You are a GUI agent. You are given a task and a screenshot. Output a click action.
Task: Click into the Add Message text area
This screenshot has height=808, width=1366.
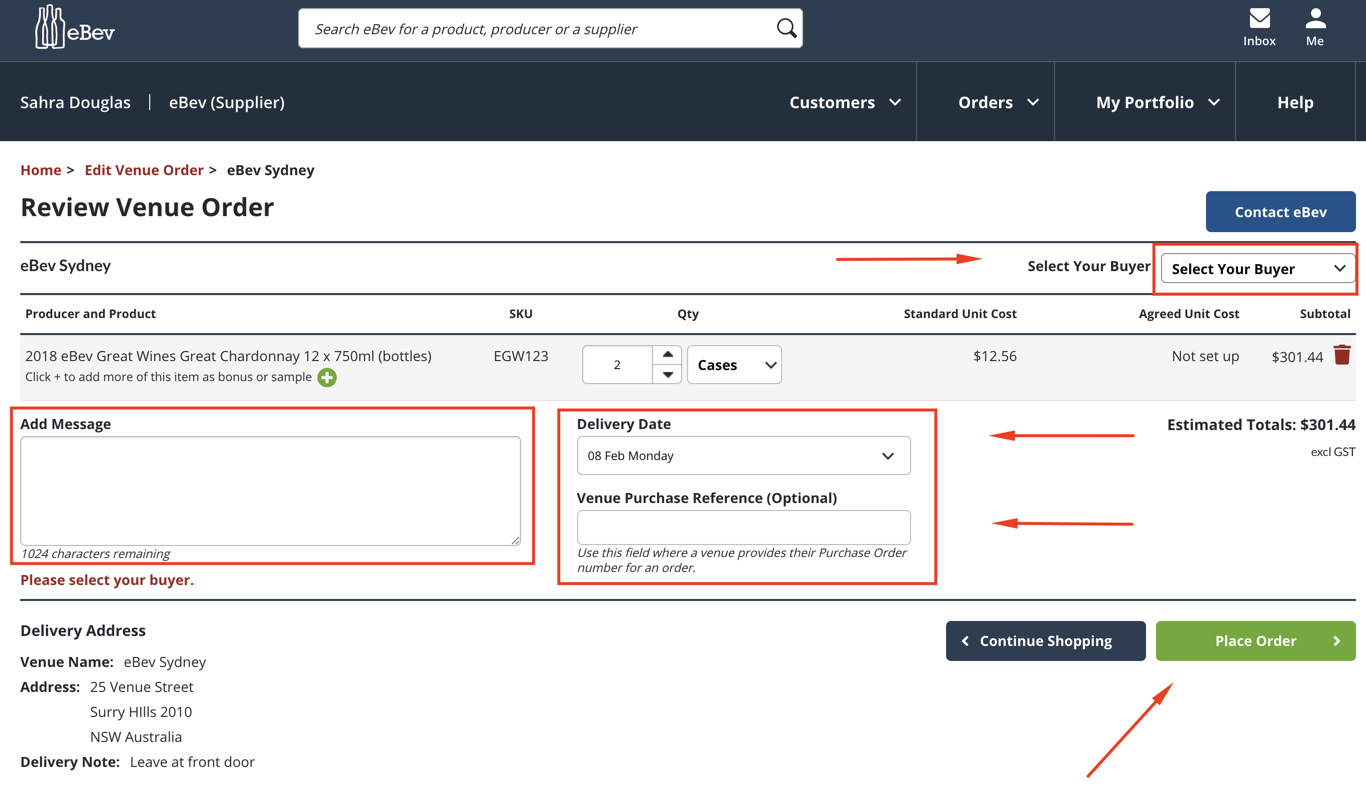[270, 491]
